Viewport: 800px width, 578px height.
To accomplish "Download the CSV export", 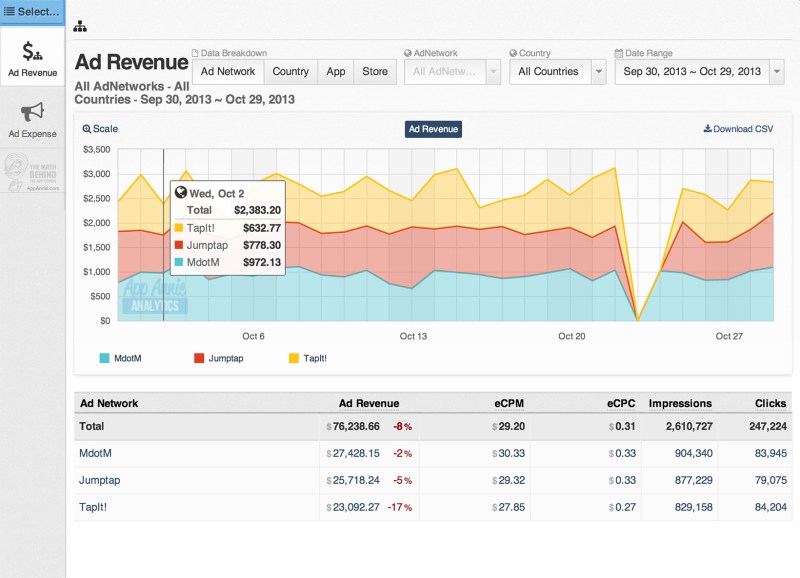I will (738, 129).
